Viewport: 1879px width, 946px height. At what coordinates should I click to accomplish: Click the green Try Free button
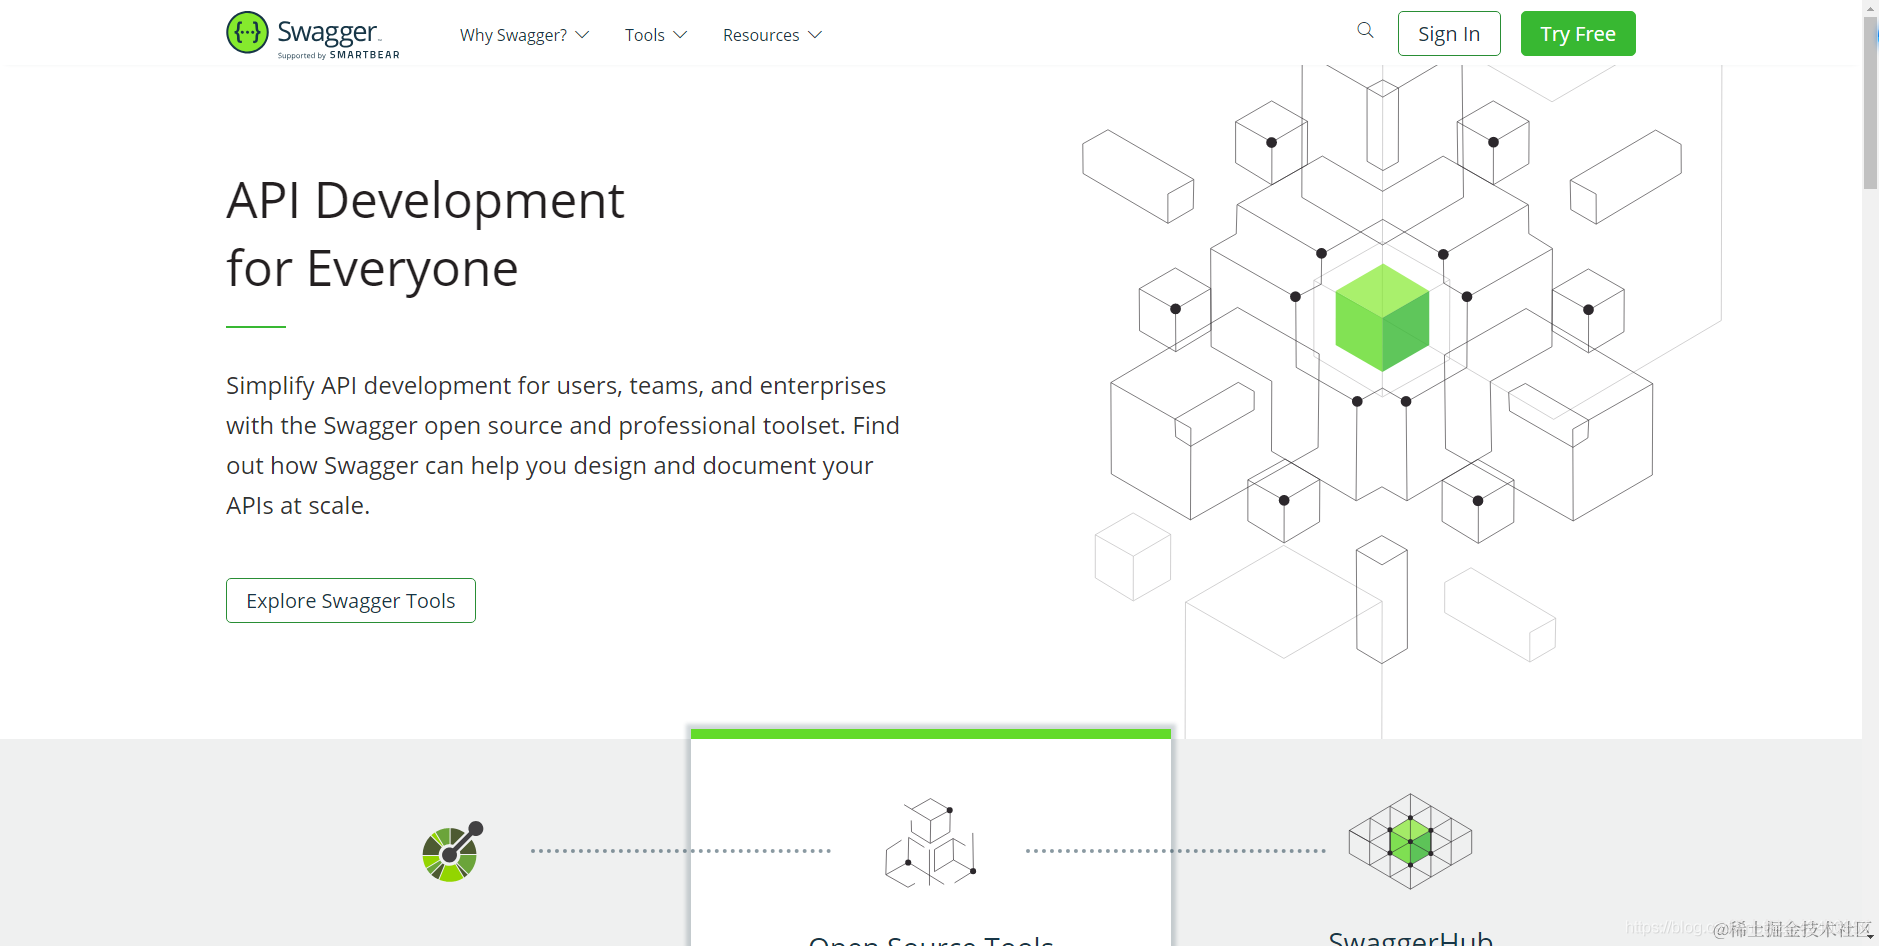coord(1578,34)
